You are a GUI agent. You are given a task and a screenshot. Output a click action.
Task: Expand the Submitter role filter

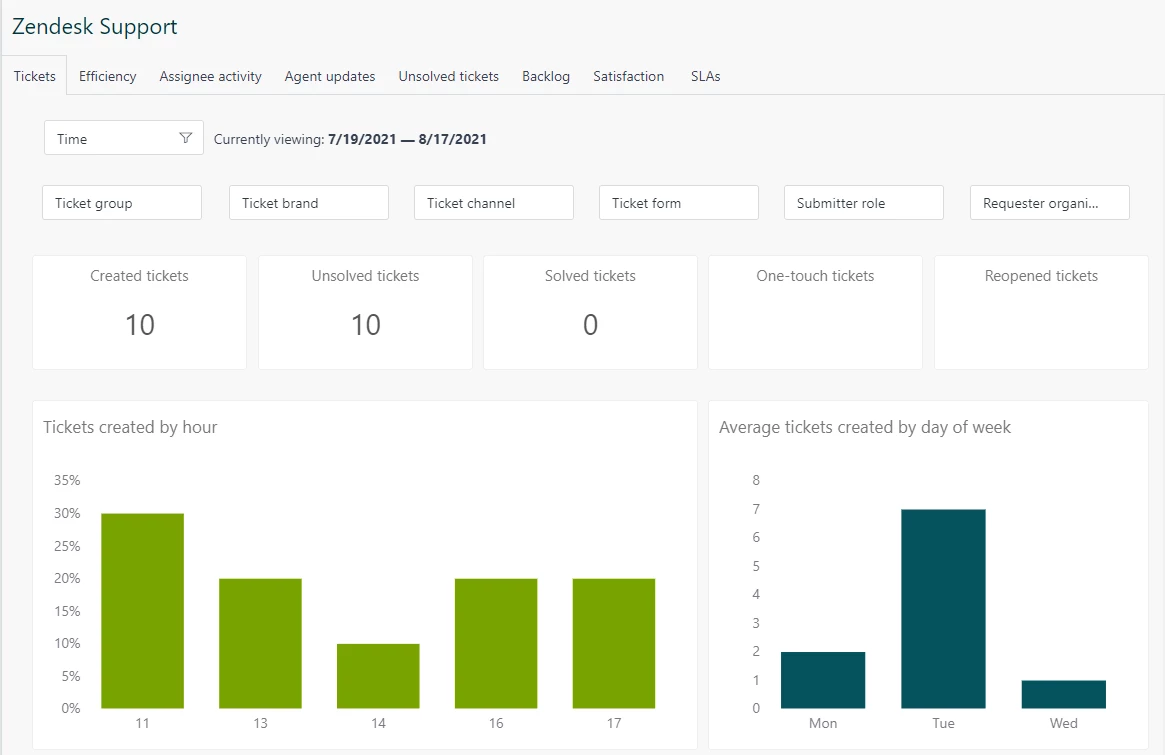coord(864,203)
